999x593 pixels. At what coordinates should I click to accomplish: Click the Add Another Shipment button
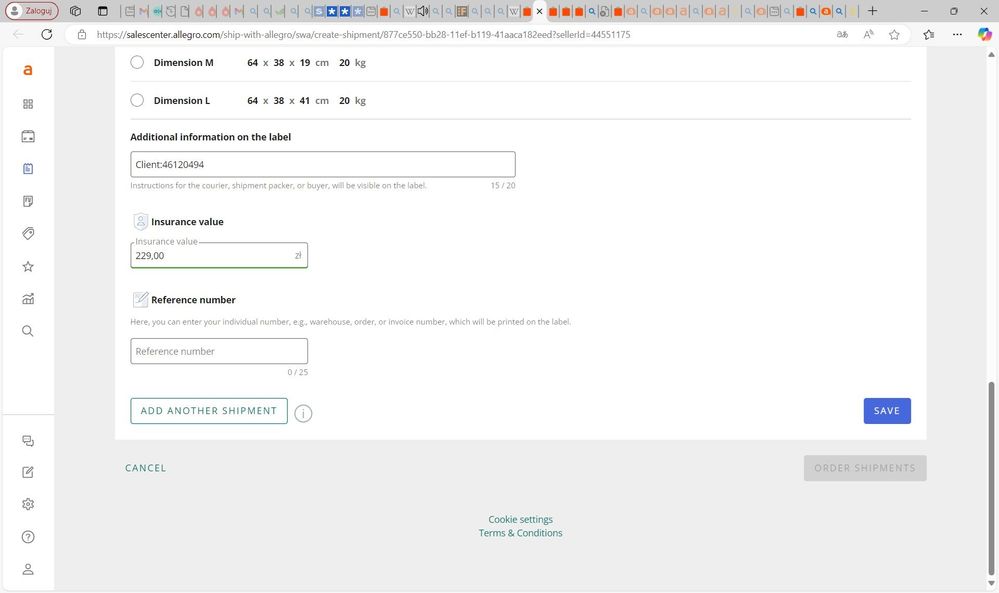(x=209, y=411)
